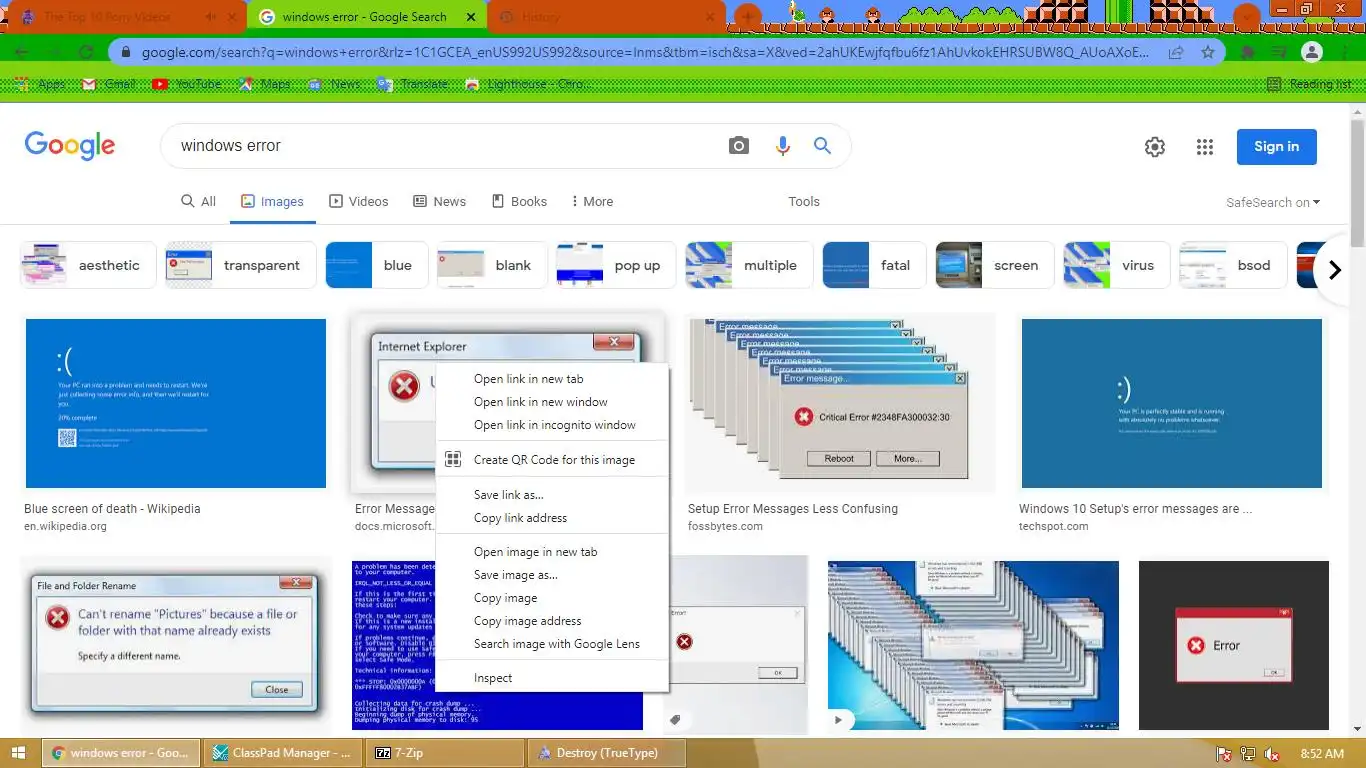Click the search by image camera icon
Image resolution: width=1366 pixels, height=768 pixels.
tap(739, 146)
